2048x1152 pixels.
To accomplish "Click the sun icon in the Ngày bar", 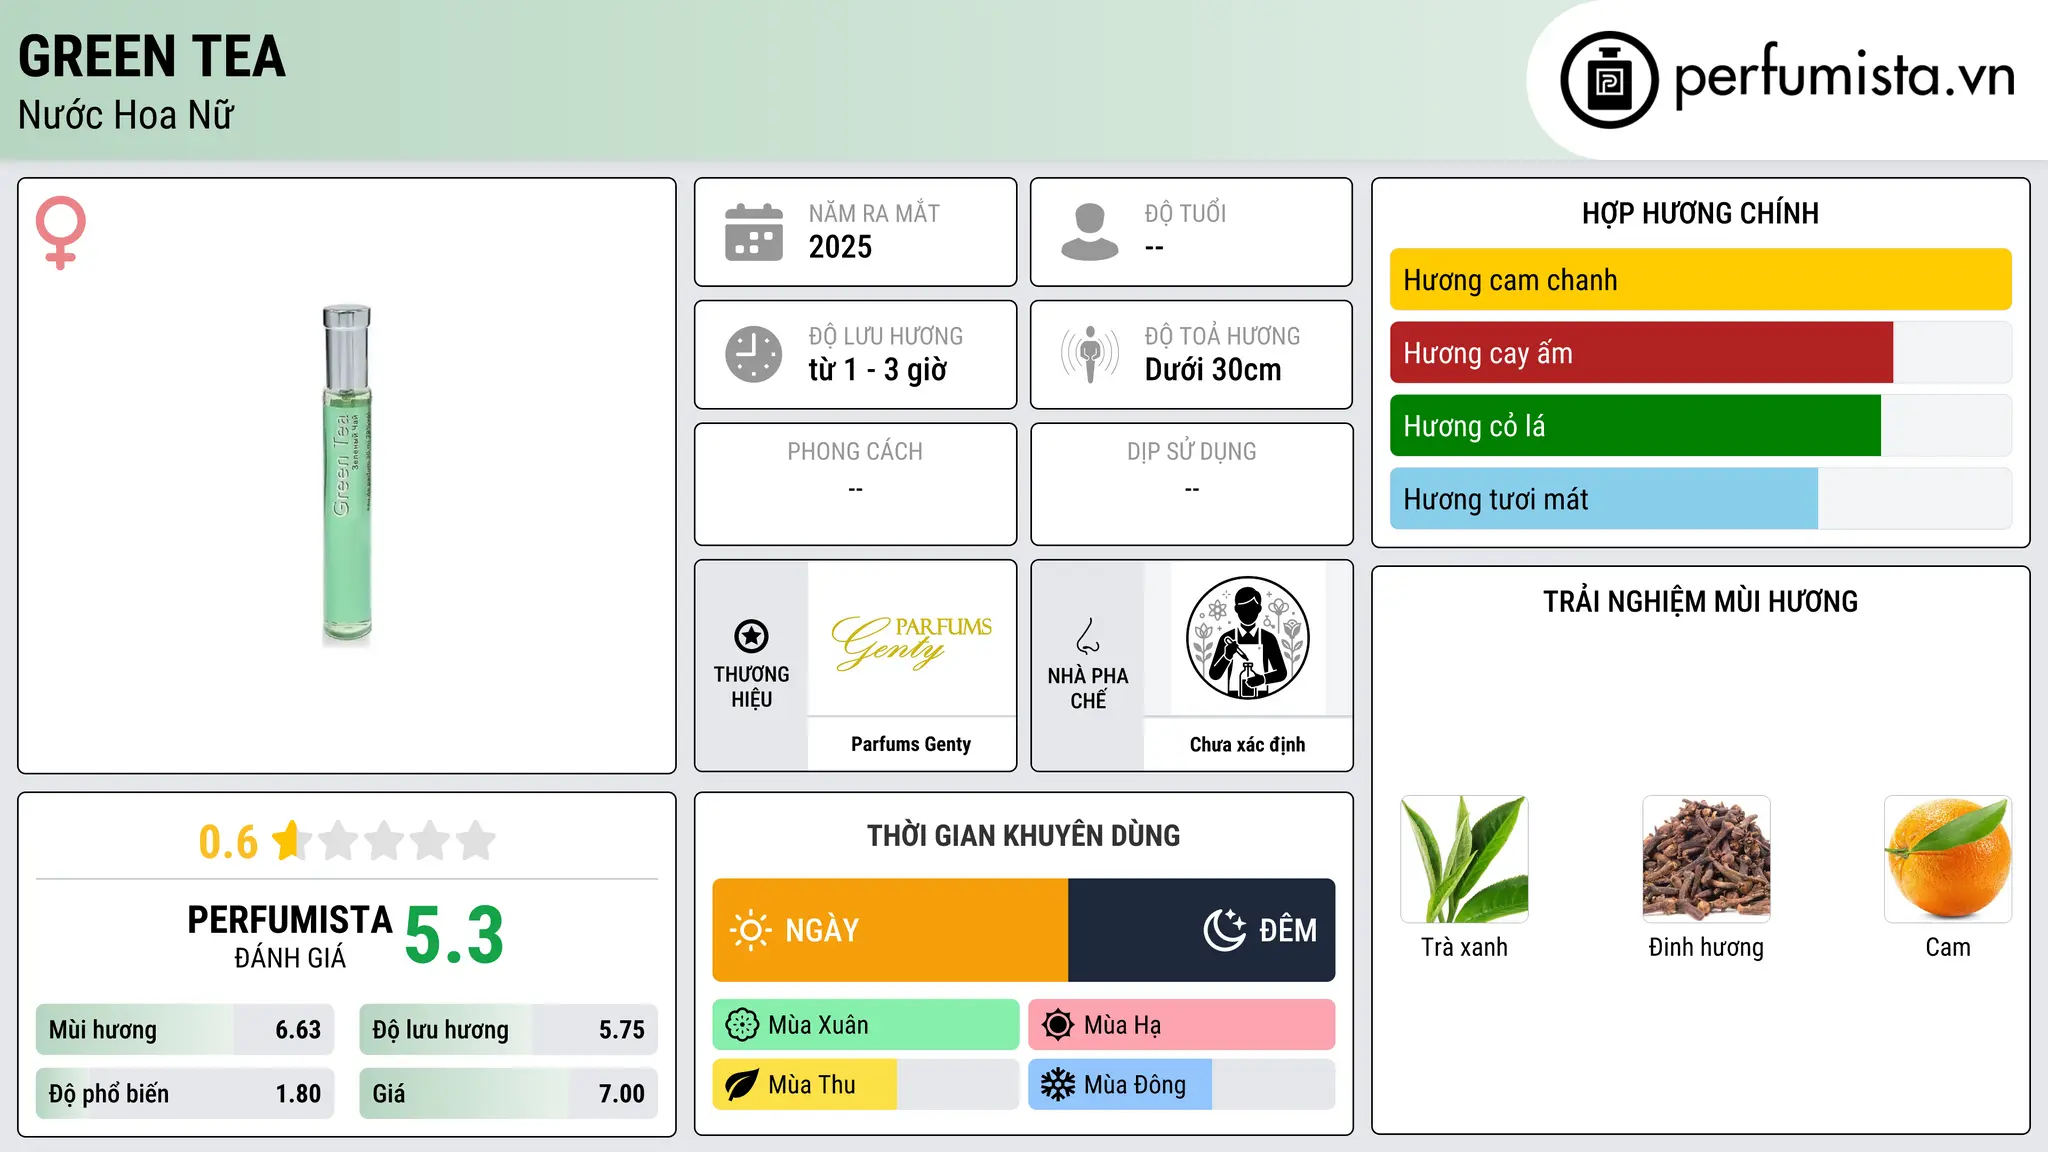I will [750, 930].
